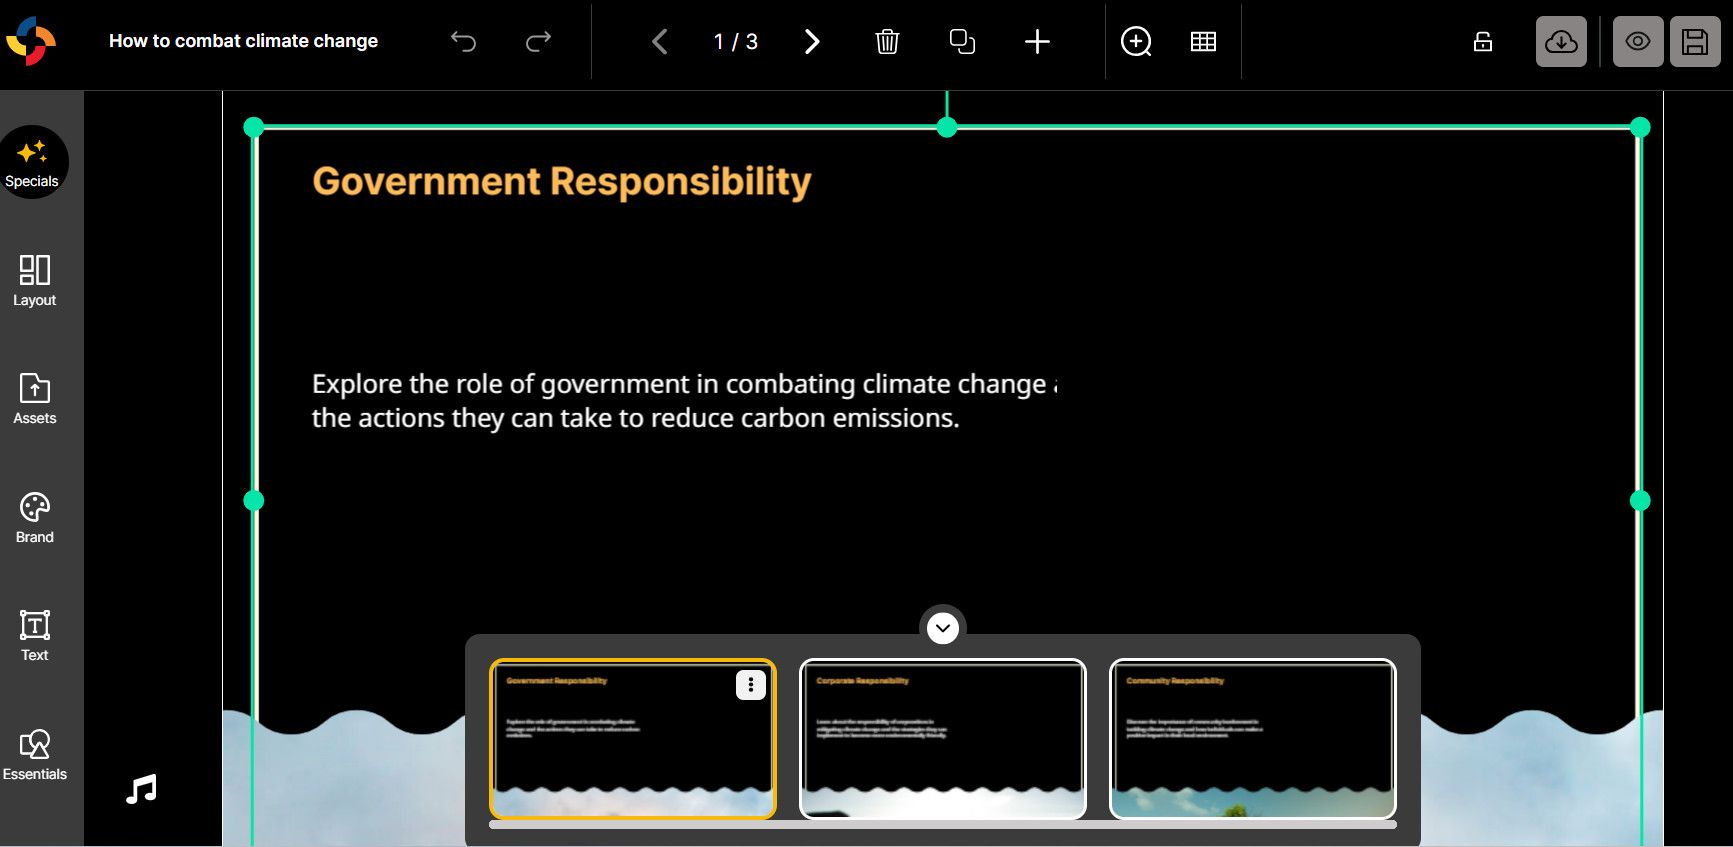The height and width of the screenshot is (847, 1733).
Task: Go to the previous slide
Action: [660, 41]
